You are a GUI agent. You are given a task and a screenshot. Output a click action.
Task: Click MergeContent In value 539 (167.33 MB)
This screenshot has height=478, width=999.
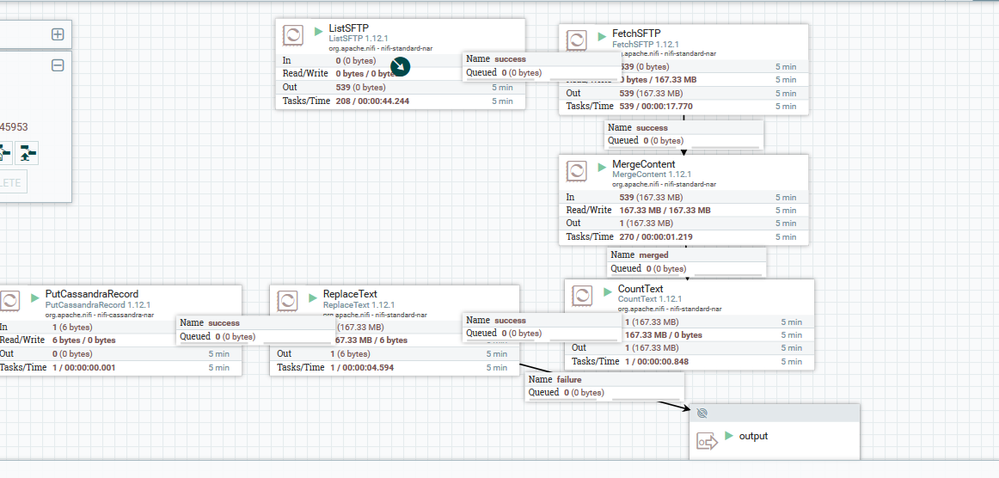(651, 198)
